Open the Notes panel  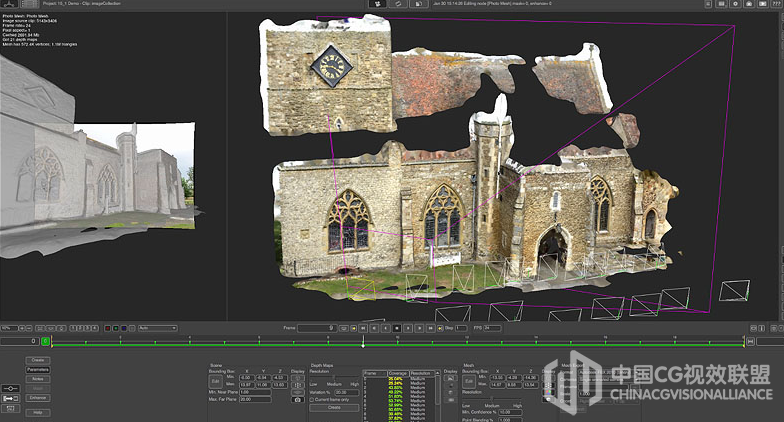point(38,379)
